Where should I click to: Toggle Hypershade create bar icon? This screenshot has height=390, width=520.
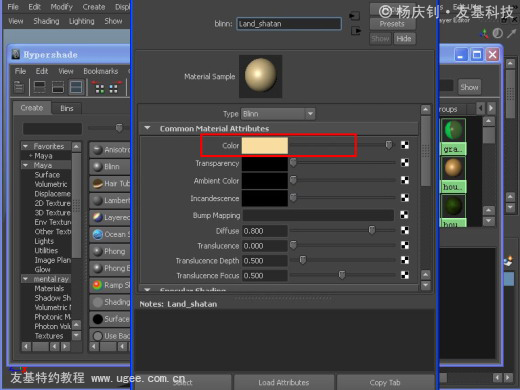click(x=19, y=87)
